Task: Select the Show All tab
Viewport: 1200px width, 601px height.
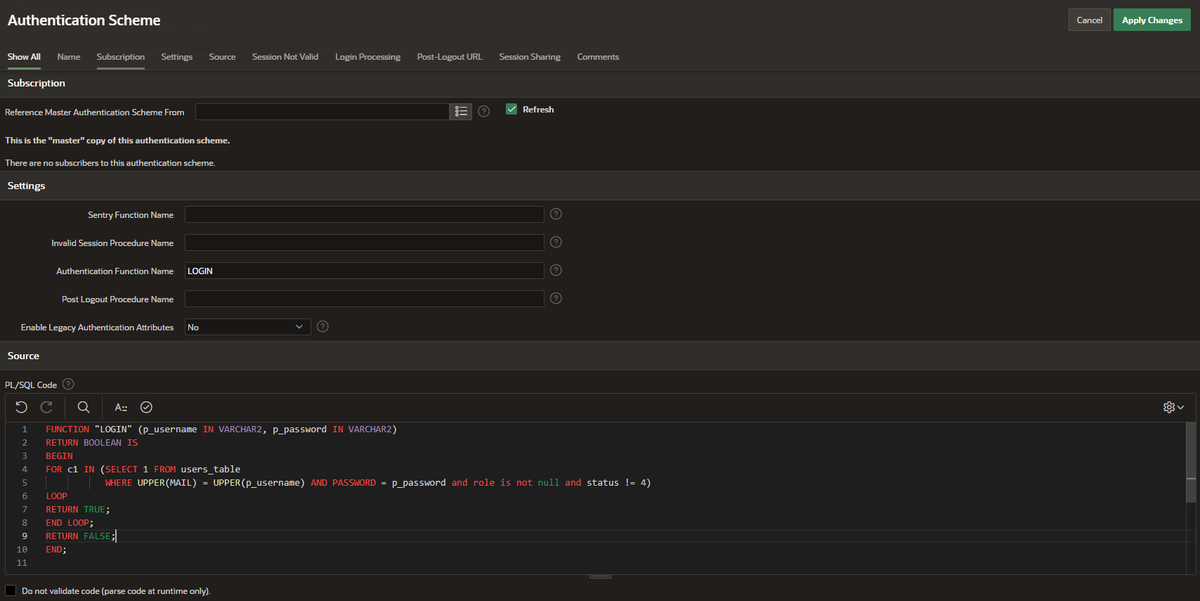Action: [24, 57]
